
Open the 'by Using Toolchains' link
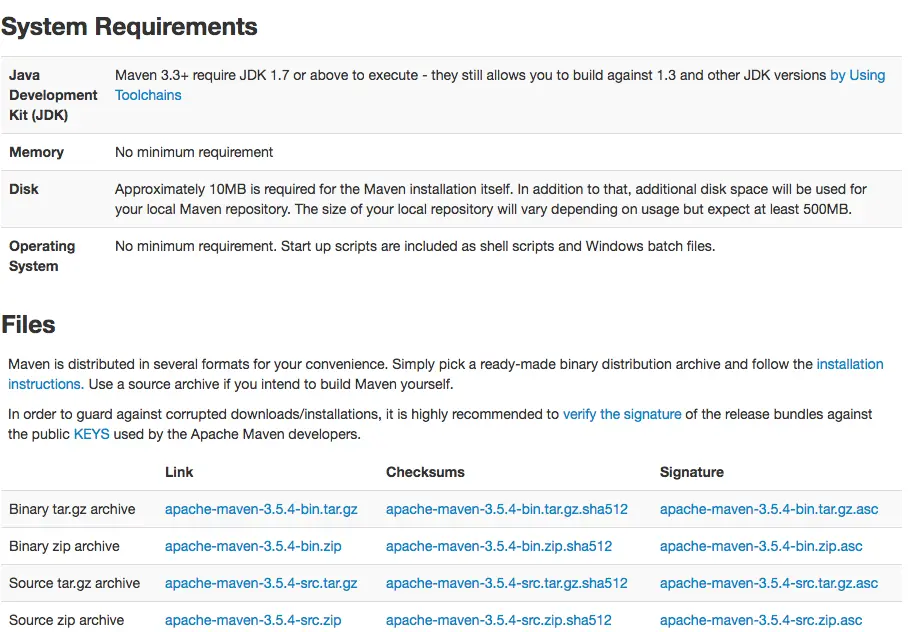[857, 75]
